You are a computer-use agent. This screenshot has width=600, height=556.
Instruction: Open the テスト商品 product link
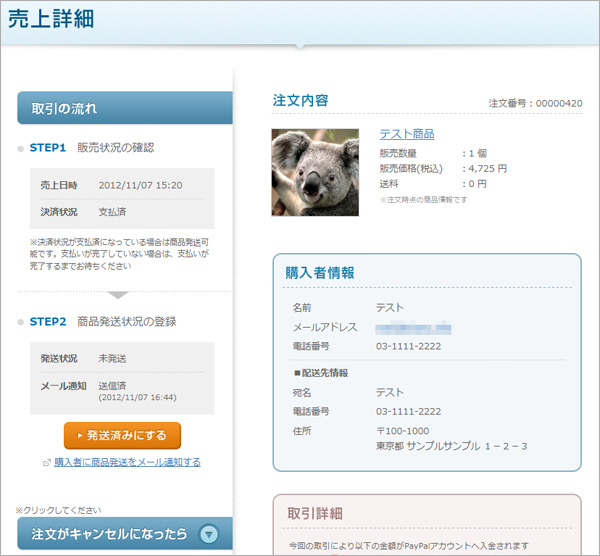pyautogui.click(x=406, y=134)
